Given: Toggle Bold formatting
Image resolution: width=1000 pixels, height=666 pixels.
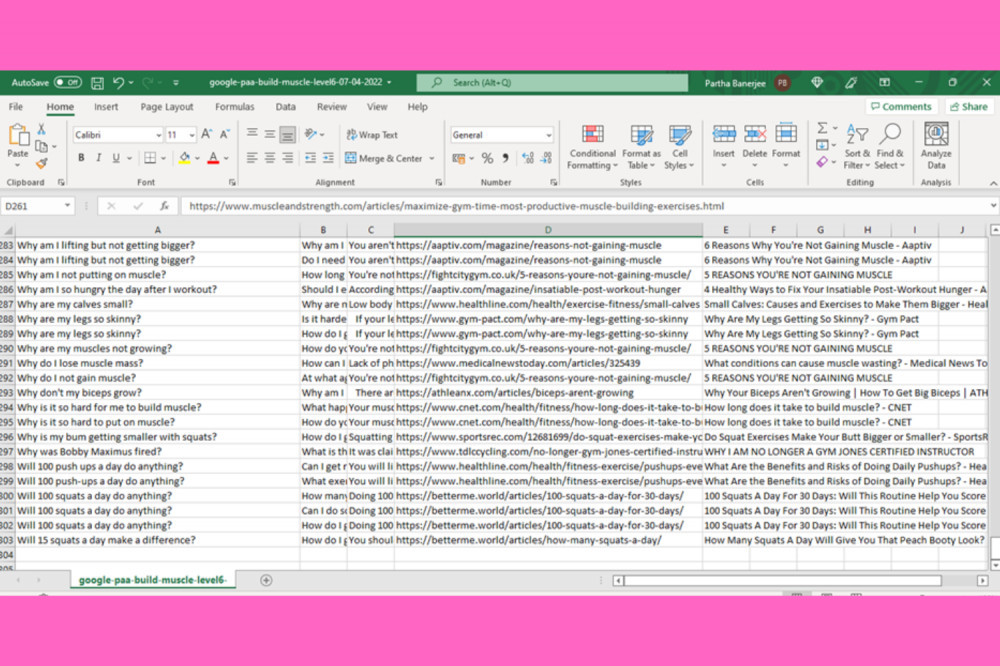Looking at the screenshot, I should tap(81, 158).
